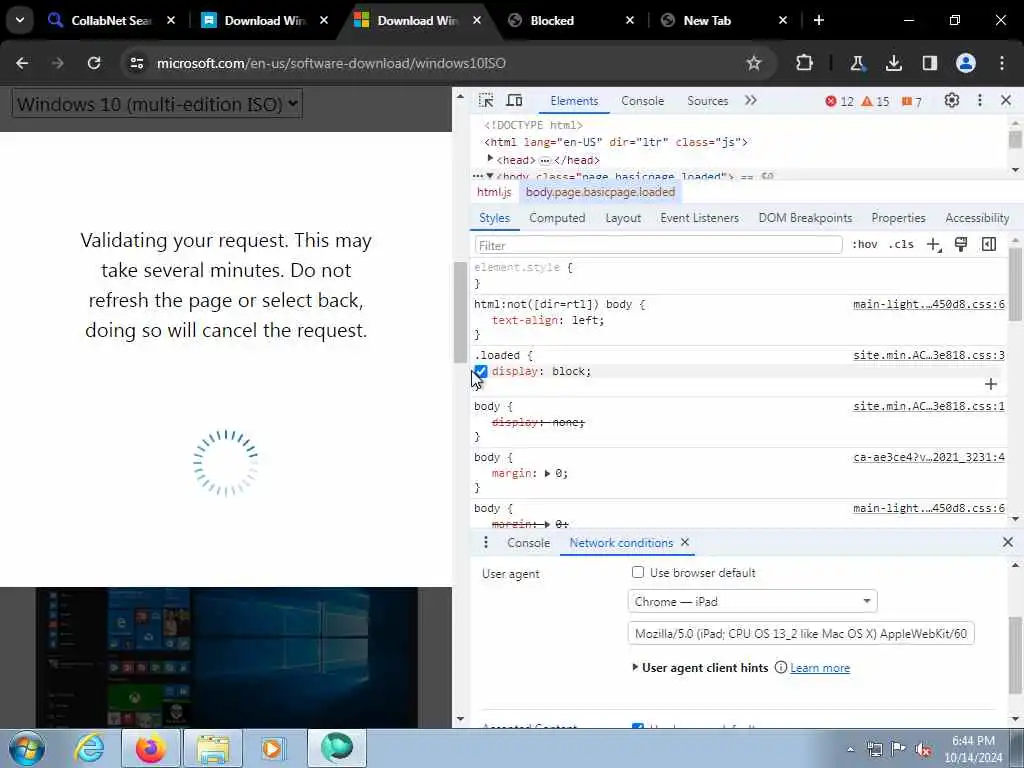Select body.page.basicpage.loaded breadcrumb
Image resolution: width=1024 pixels, height=768 pixels.
600,192
